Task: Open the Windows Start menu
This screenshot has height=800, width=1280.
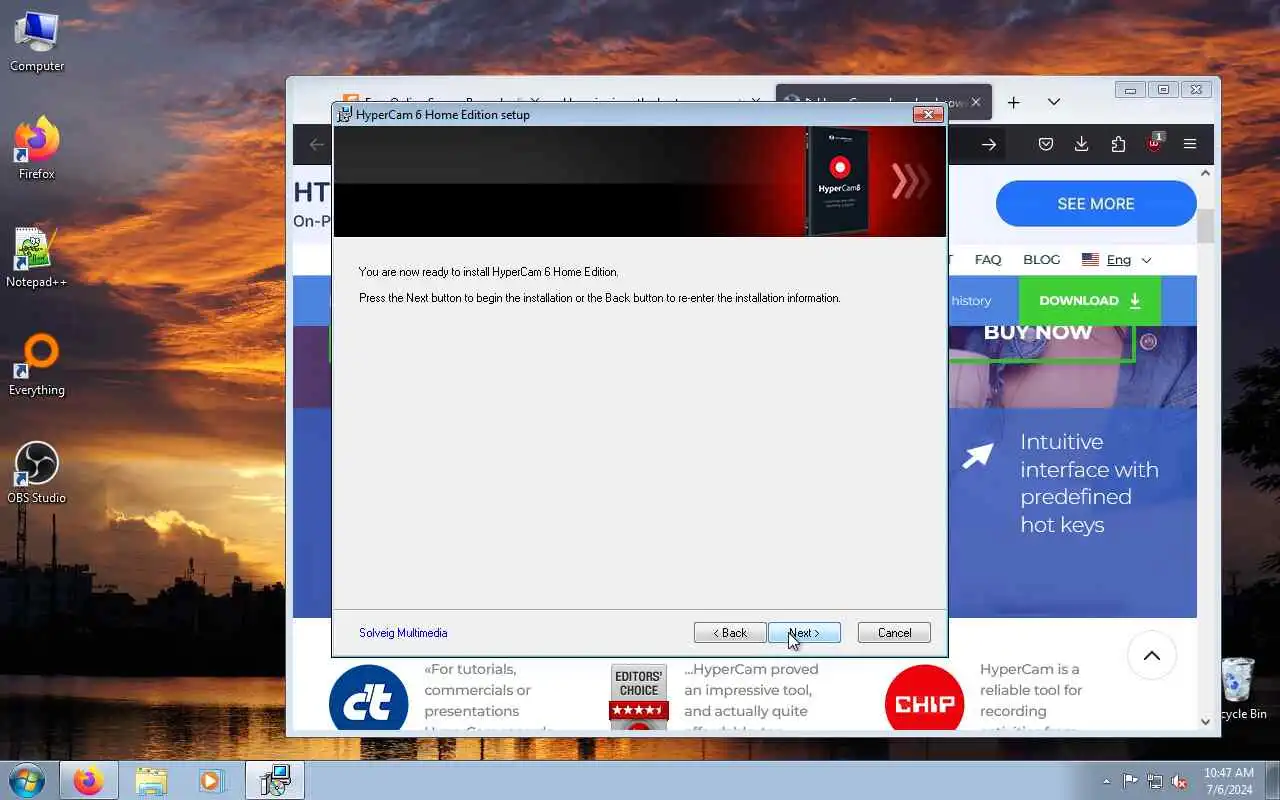Action: pyautogui.click(x=26, y=780)
